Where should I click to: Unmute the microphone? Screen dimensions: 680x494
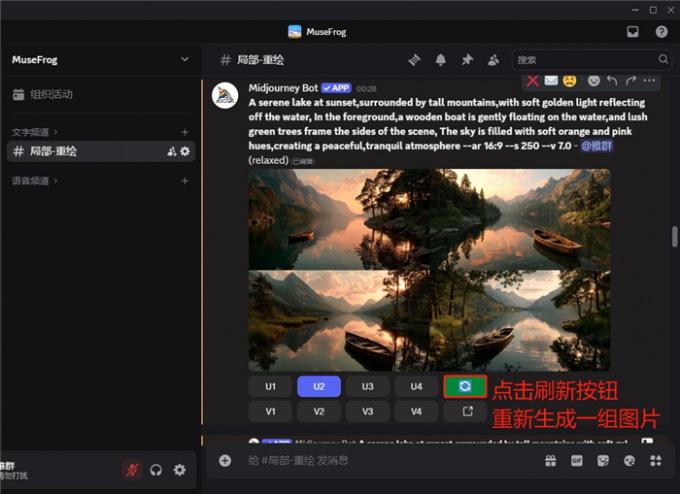coord(132,470)
